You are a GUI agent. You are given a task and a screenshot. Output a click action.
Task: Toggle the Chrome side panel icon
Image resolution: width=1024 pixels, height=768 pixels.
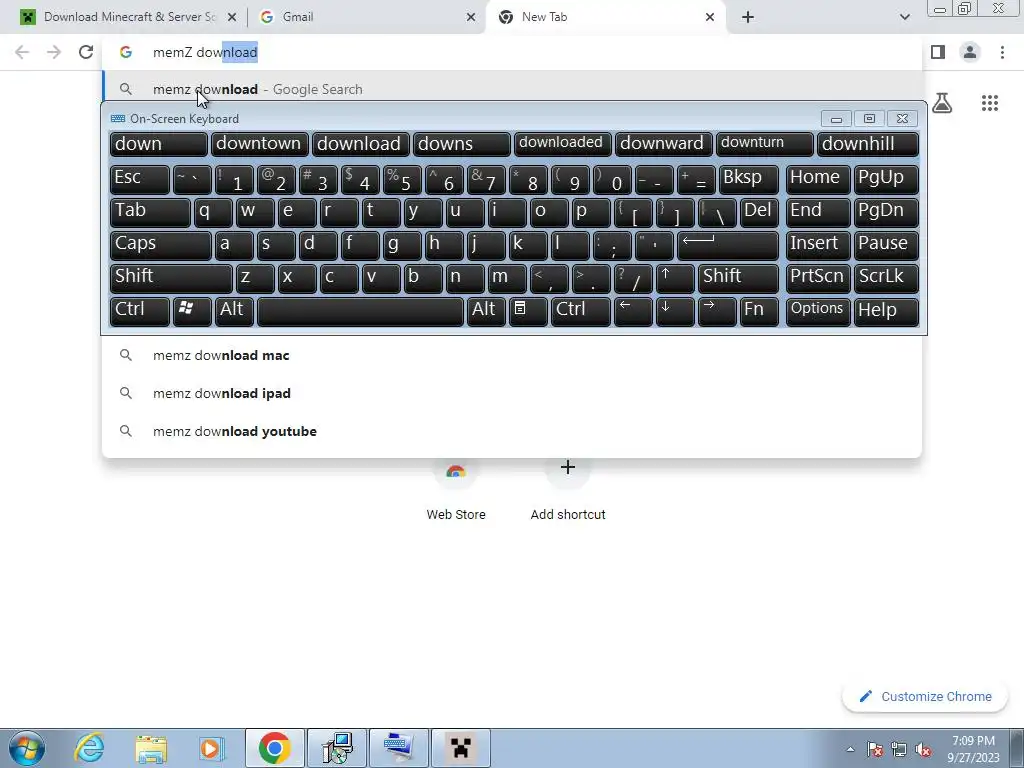pyautogui.click(x=938, y=52)
